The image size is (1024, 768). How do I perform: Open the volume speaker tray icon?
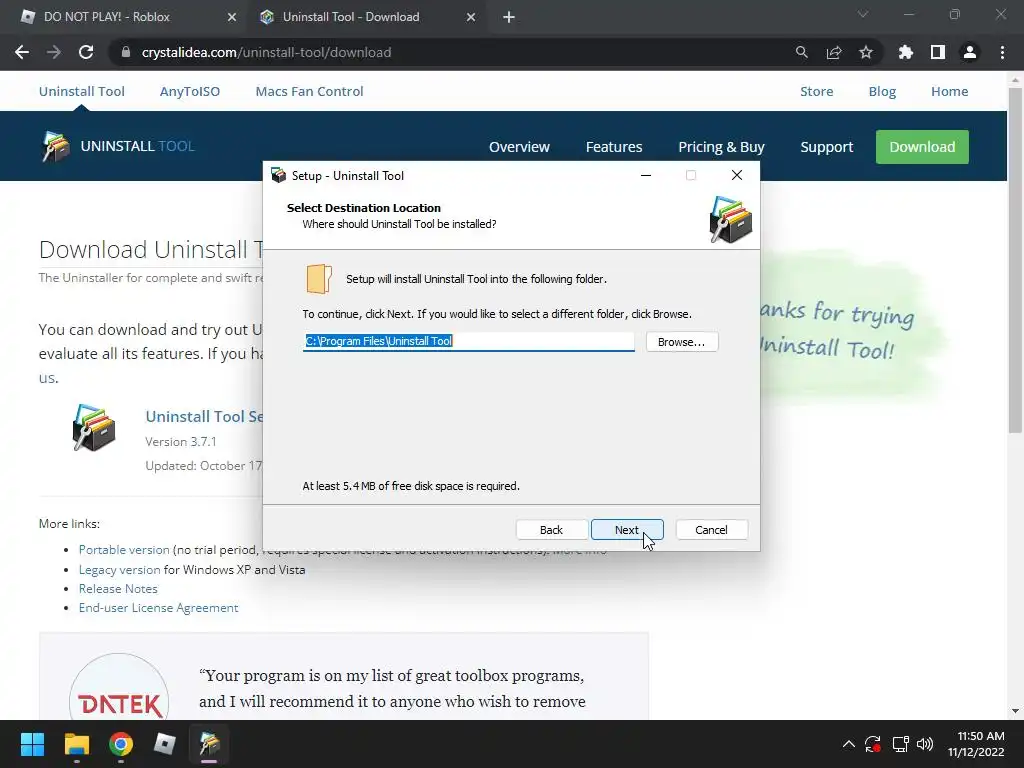(x=925, y=744)
